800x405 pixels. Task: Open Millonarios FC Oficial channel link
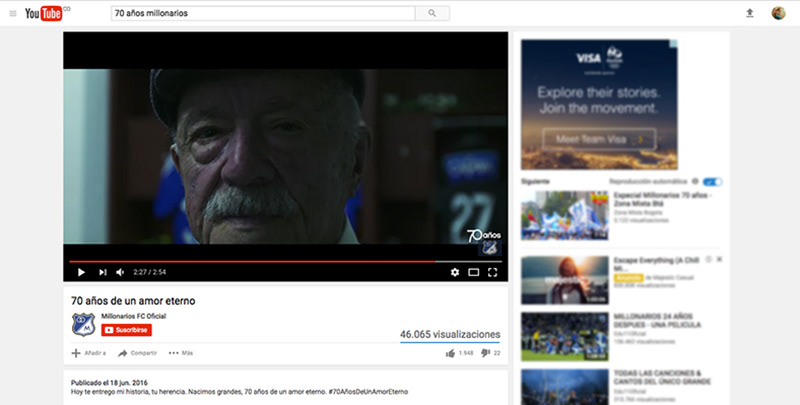point(133,316)
